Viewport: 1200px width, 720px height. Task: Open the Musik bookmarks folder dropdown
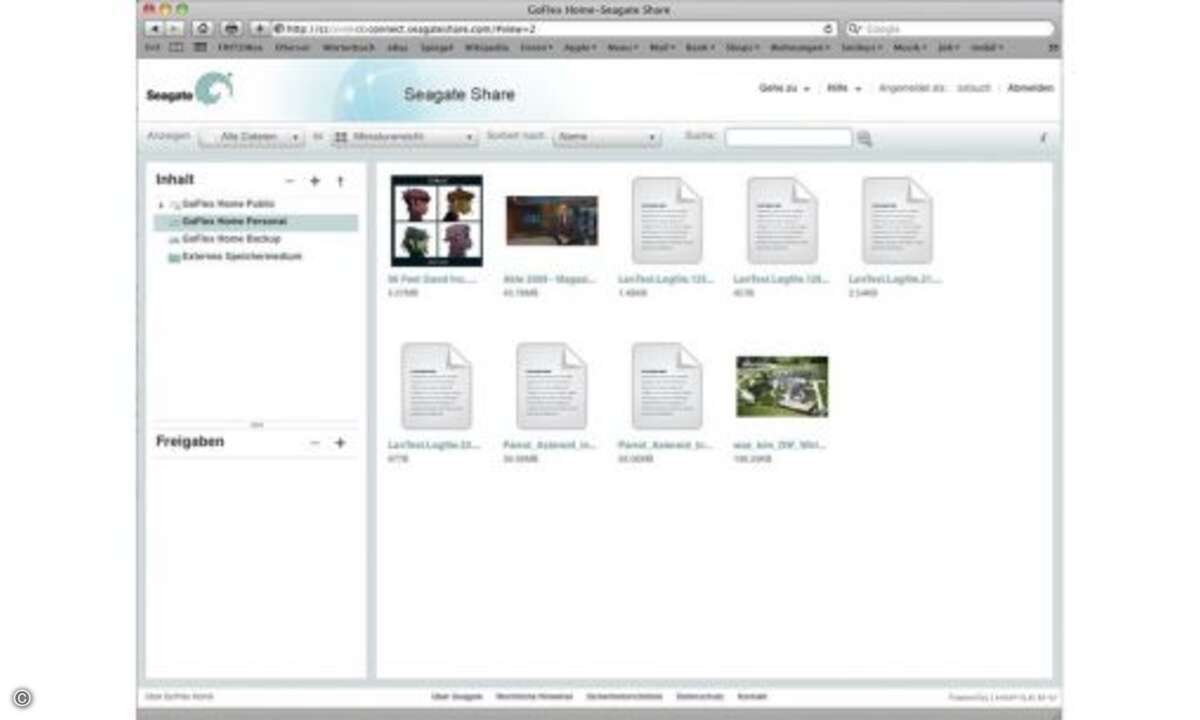tap(910, 47)
